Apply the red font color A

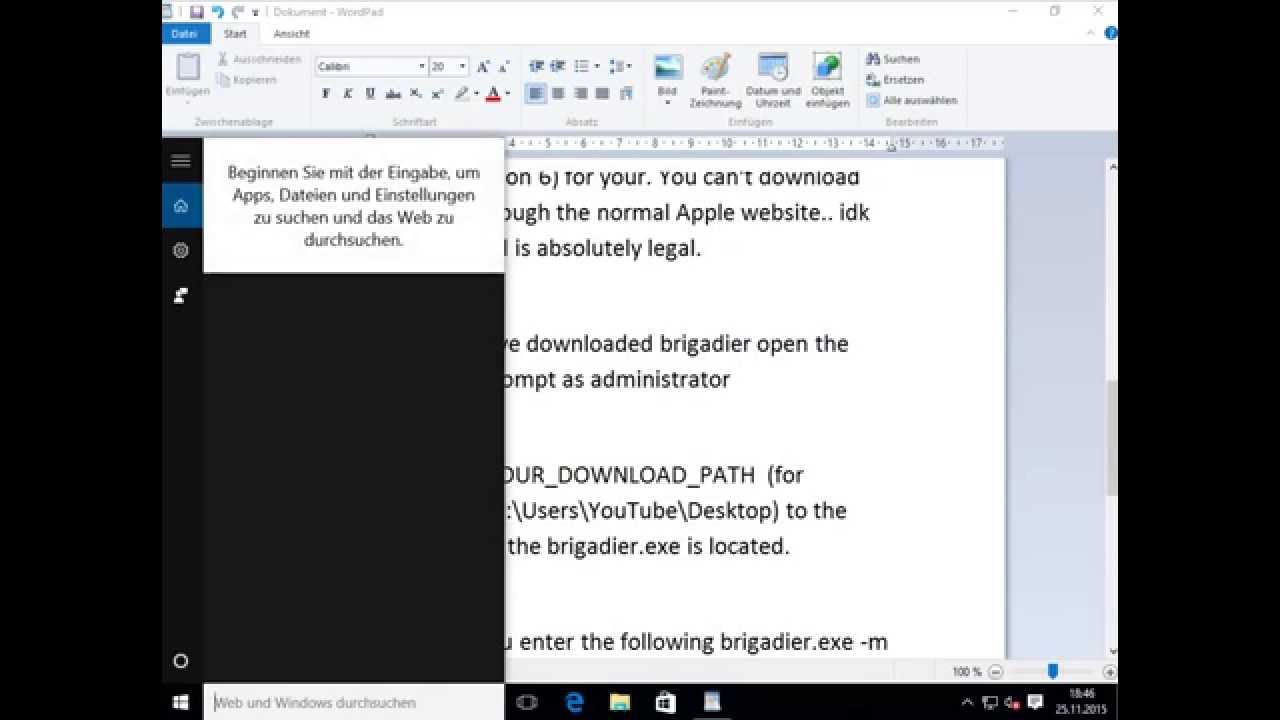pyautogui.click(x=492, y=94)
